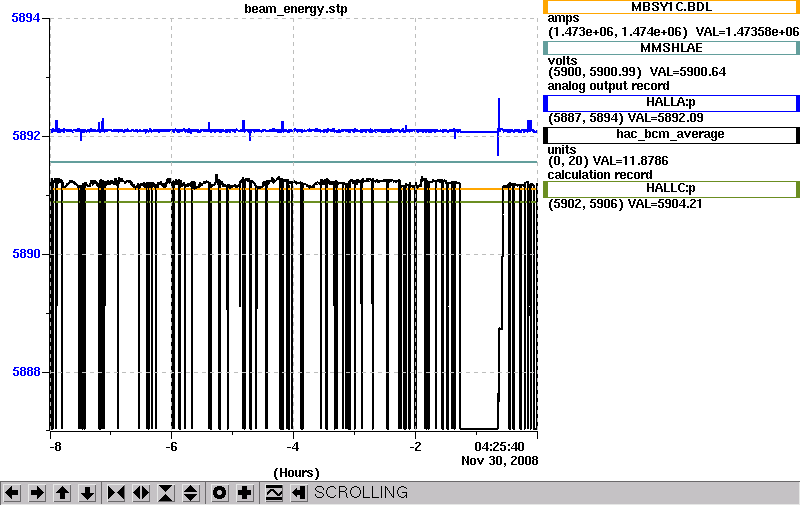Click the 'volts' units label
Screen dimensions: 800x505
pyautogui.click(x=562, y=61)
